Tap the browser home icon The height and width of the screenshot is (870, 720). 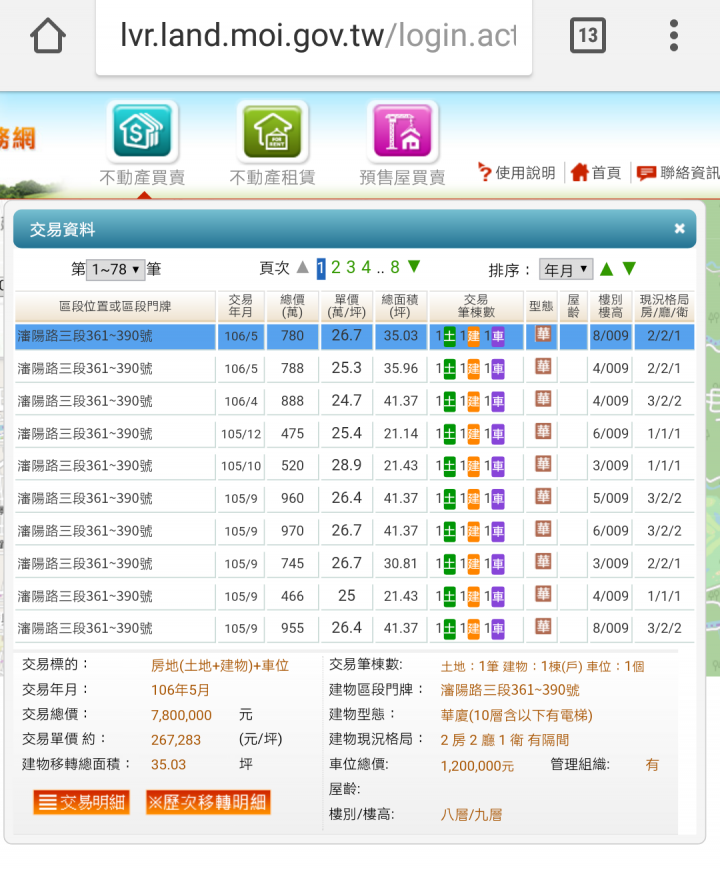pos(48,36)
